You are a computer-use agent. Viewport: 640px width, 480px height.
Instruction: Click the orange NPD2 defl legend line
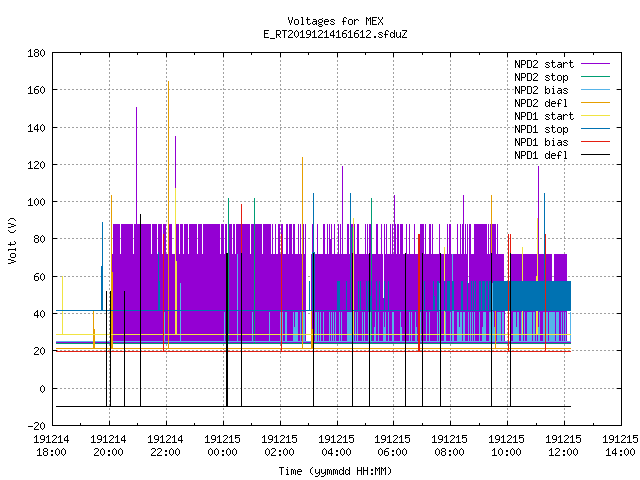point(595,103)
